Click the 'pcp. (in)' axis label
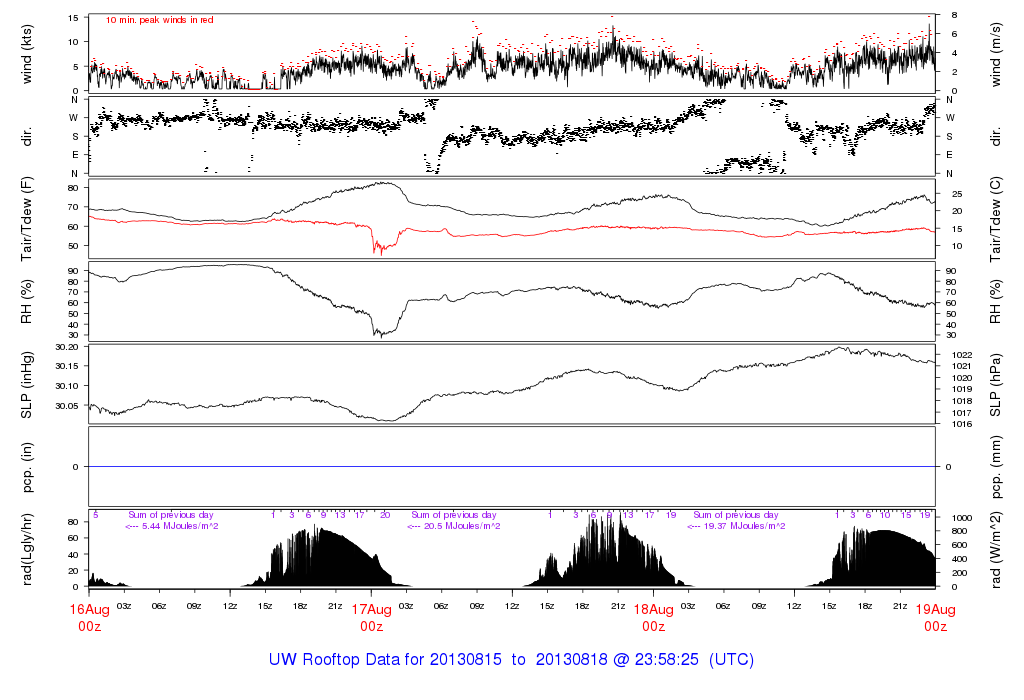The image size is (1024, 700). (28, 467)
